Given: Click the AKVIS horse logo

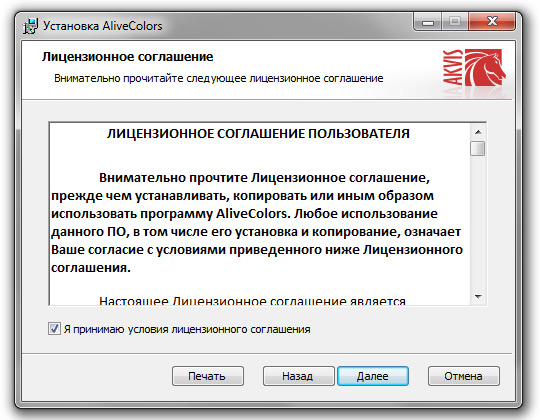Looking at the screenshot, I should (x=474, y=67).
